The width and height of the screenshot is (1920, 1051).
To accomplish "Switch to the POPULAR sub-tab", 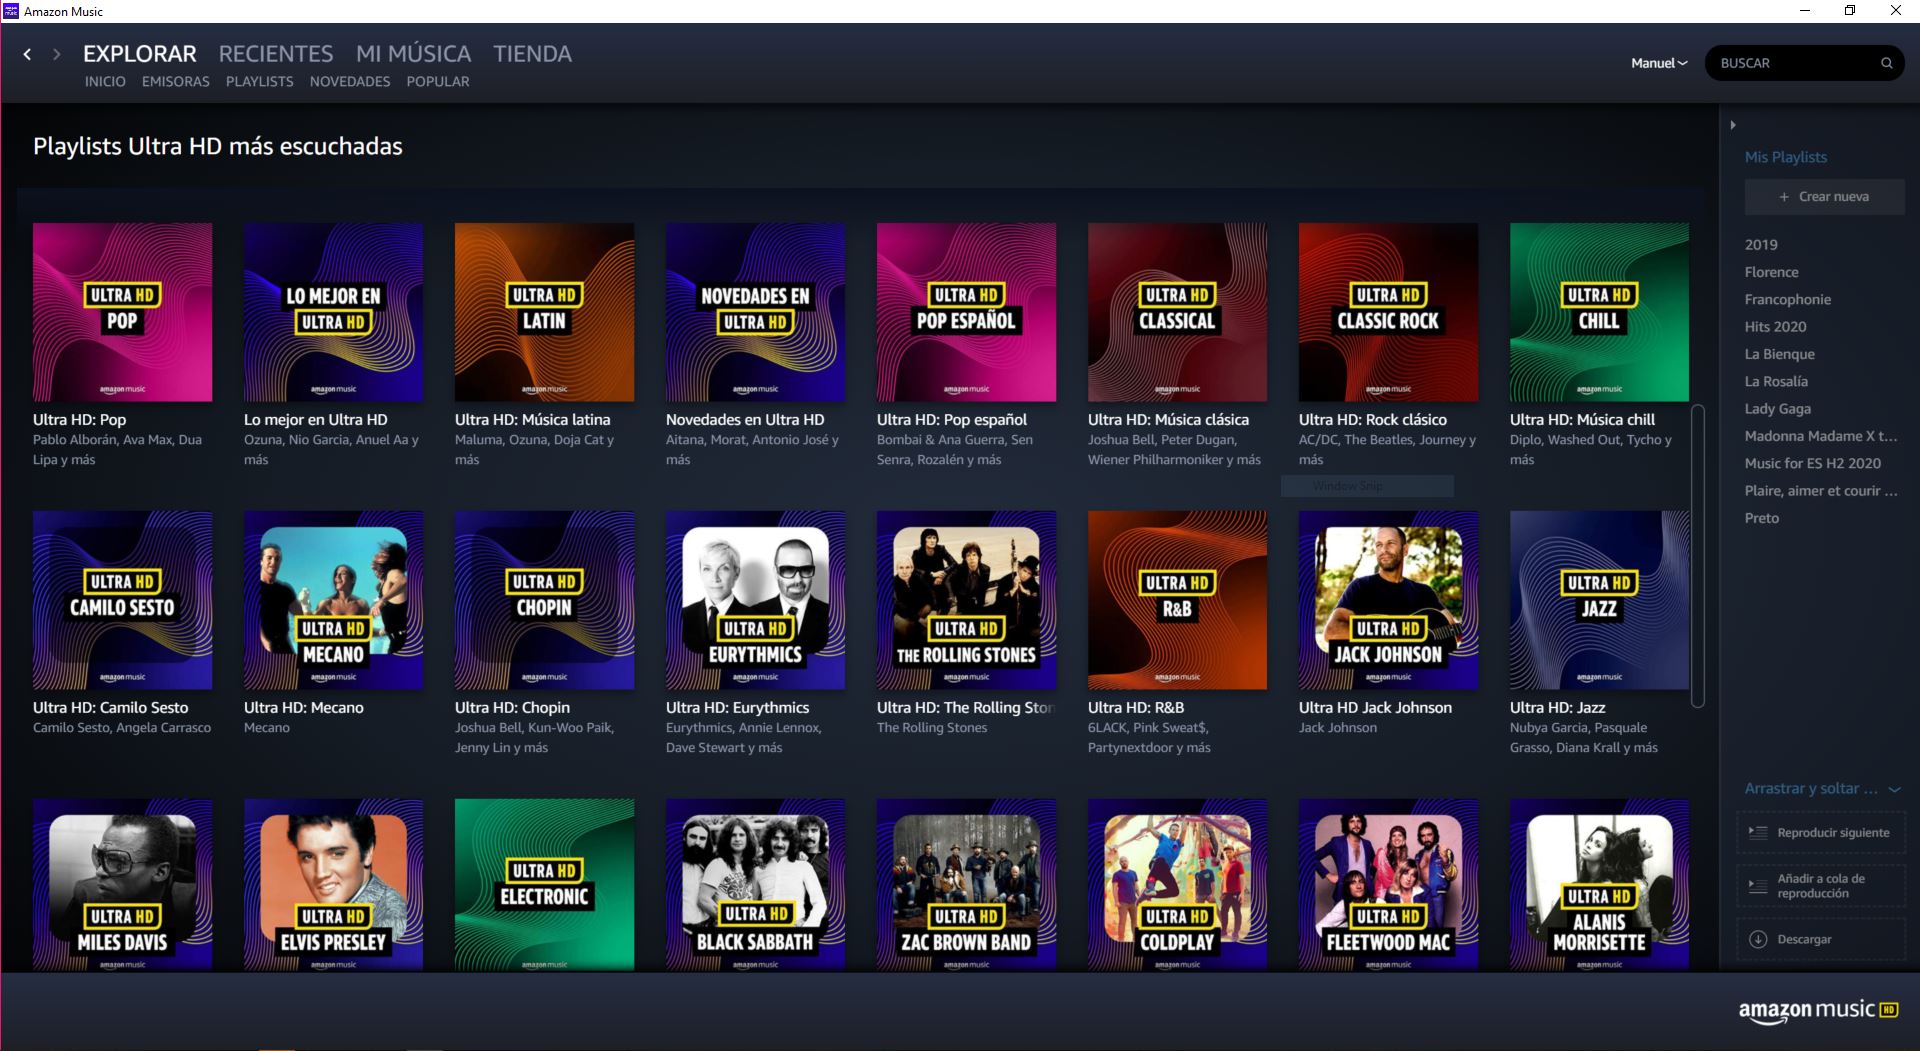I will (x=437, y=82).
